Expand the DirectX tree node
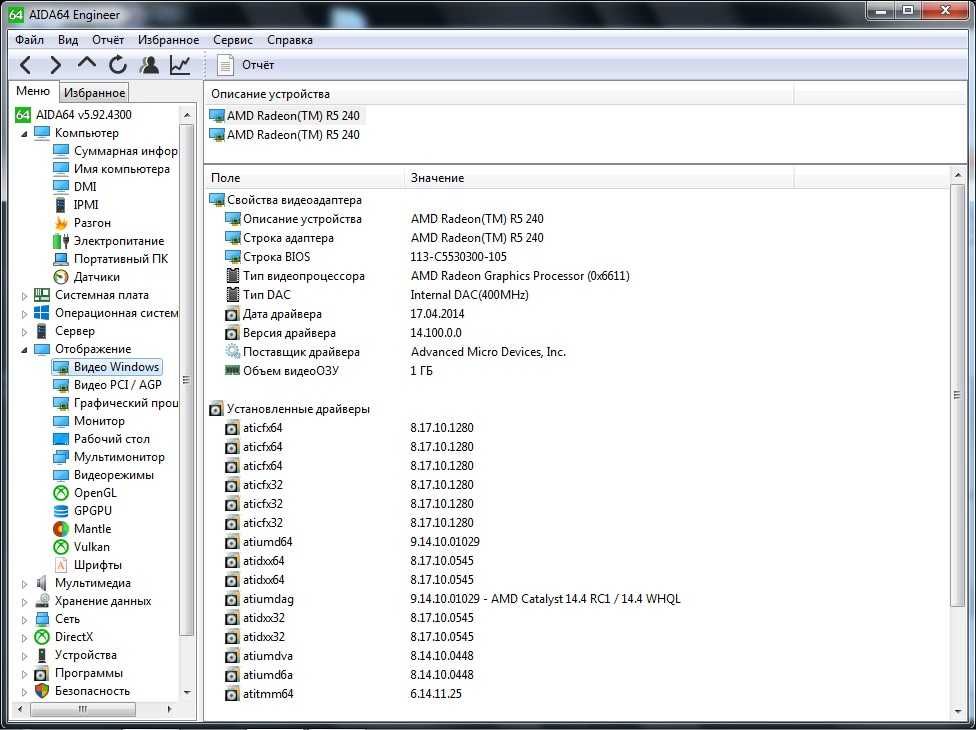Viewport: 976px width, 730px height. click(24, 637)
